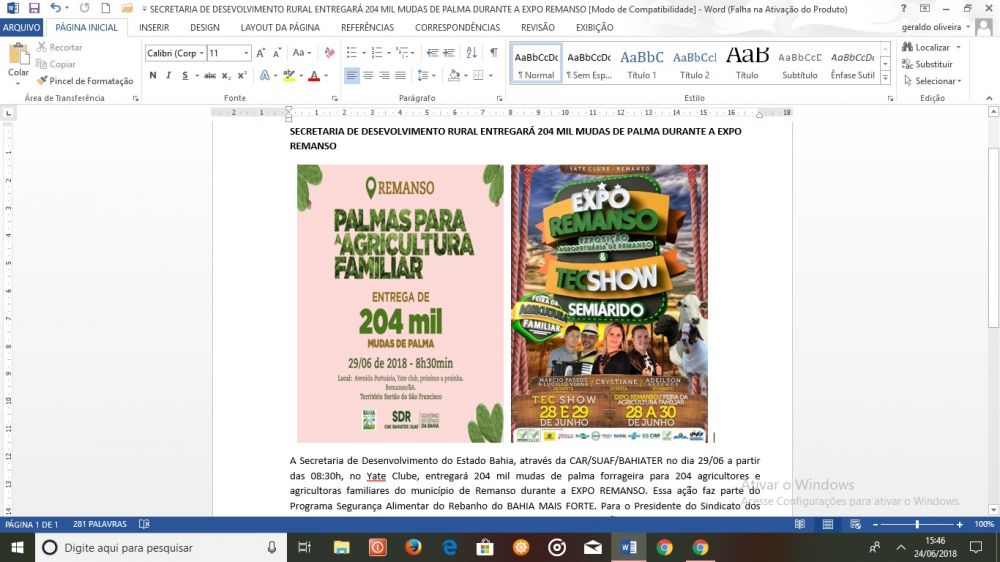Screen dimensions: 1000x562
Task: Apply the Título 1 style
Action: (641, 63)
